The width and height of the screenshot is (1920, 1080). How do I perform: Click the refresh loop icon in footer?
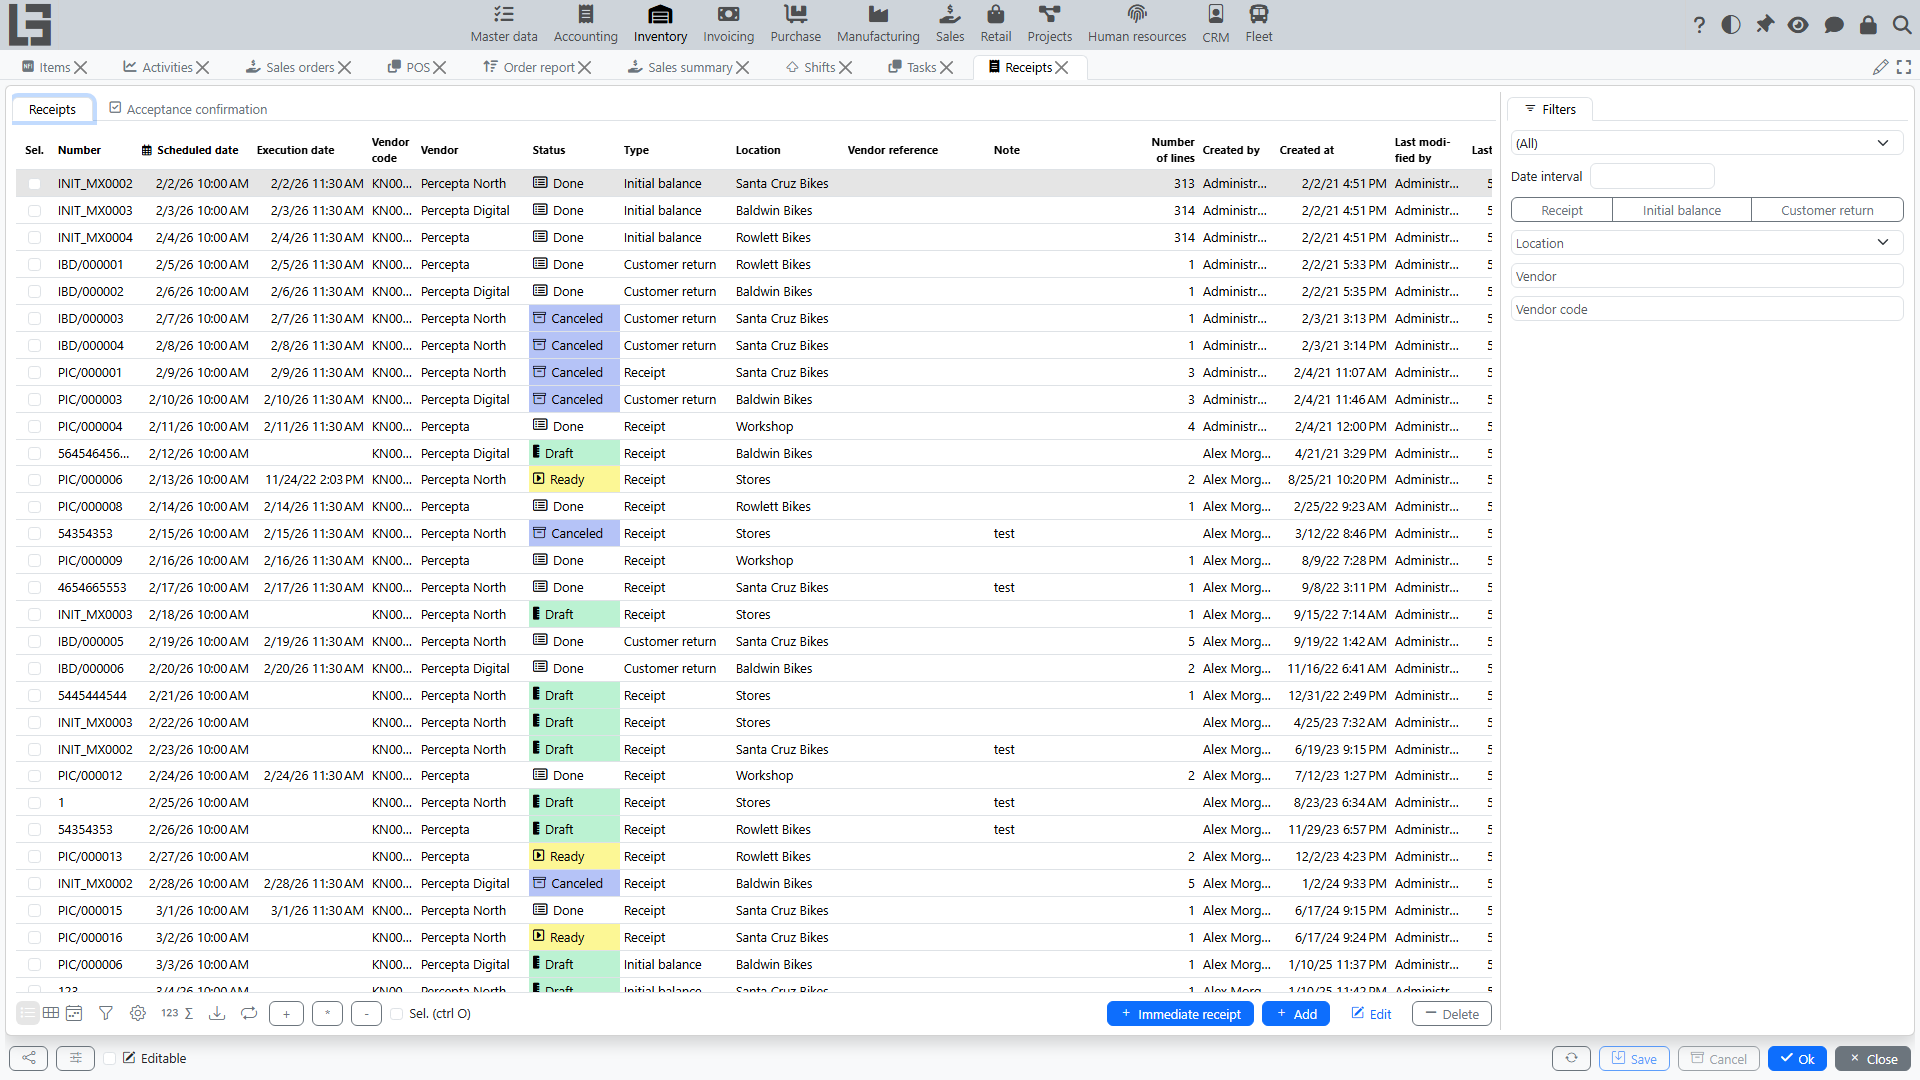click(x=249, y=1013)
